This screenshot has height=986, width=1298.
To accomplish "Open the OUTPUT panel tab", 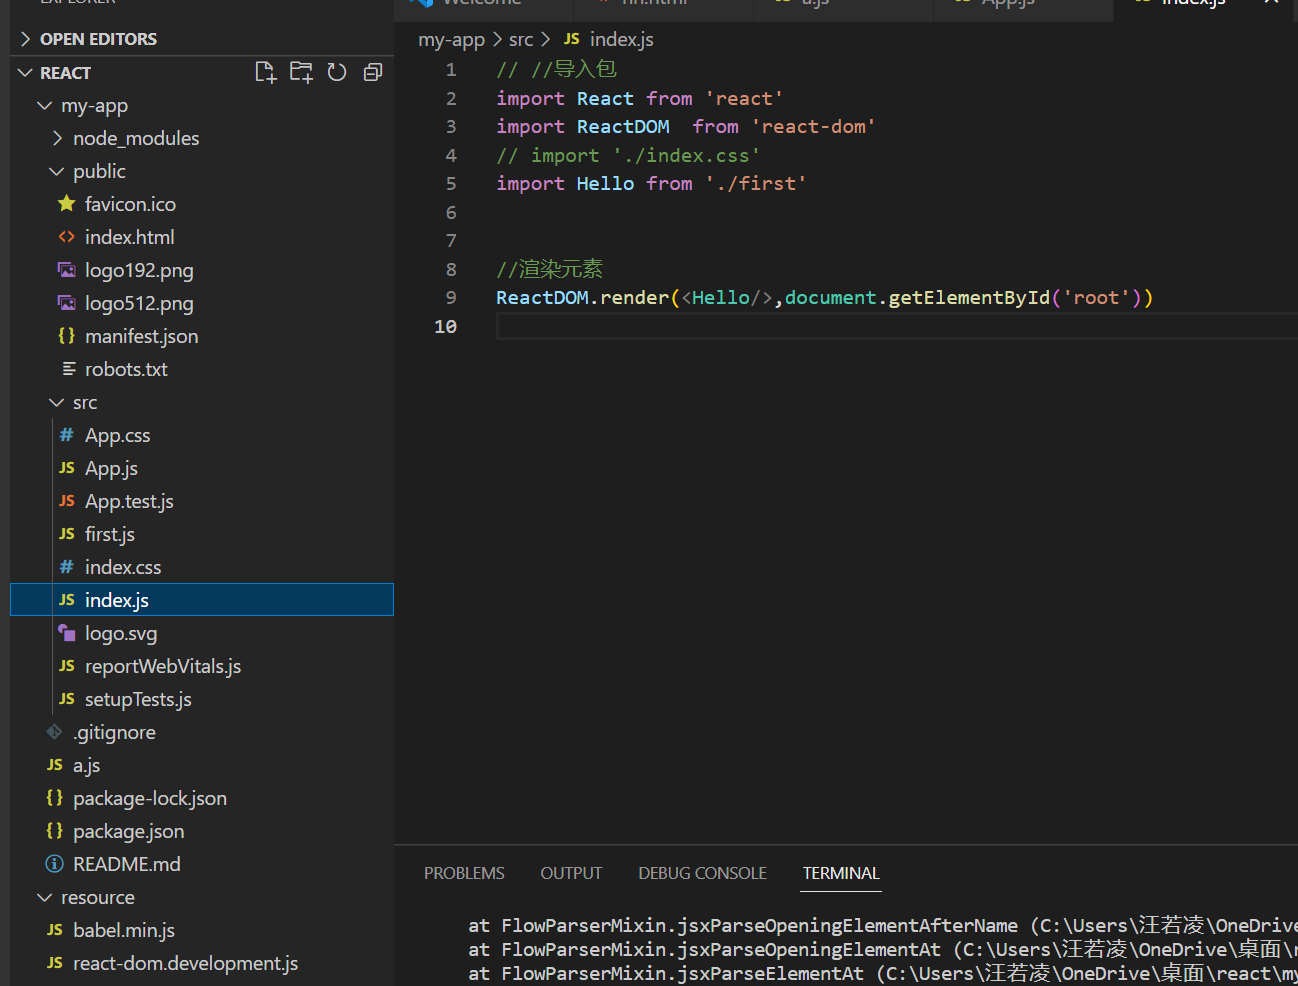I will (x=571, y=873).
